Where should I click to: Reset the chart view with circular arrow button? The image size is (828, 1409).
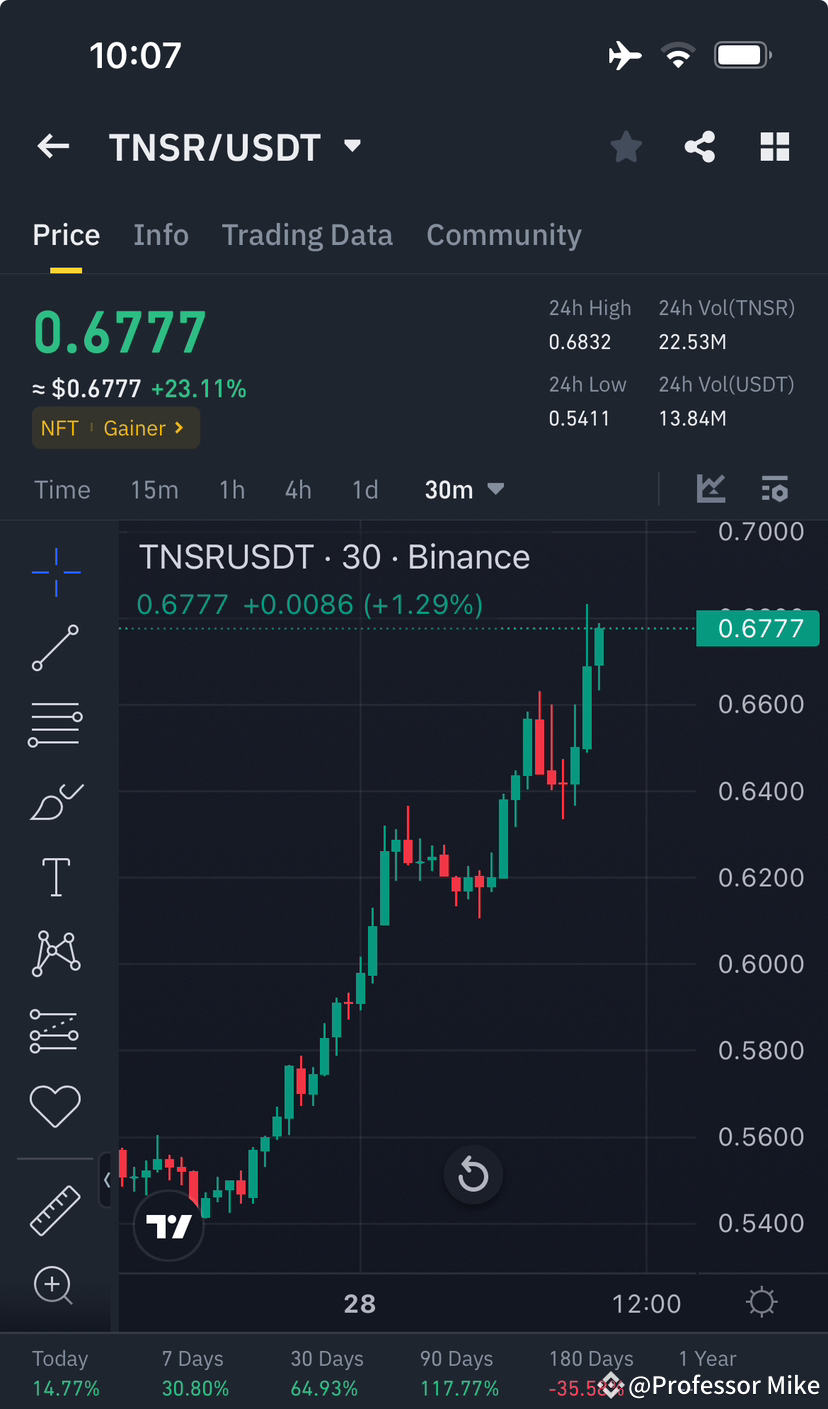click(473, 1175)
